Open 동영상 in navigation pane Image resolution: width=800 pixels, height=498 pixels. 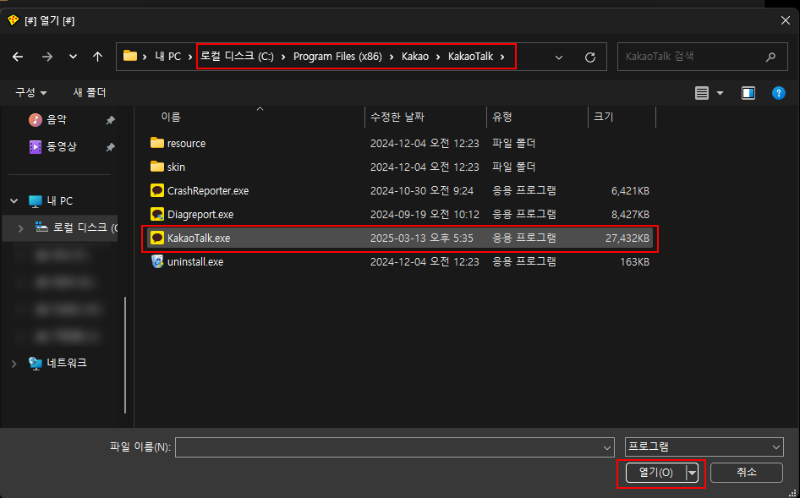point(61,147)
